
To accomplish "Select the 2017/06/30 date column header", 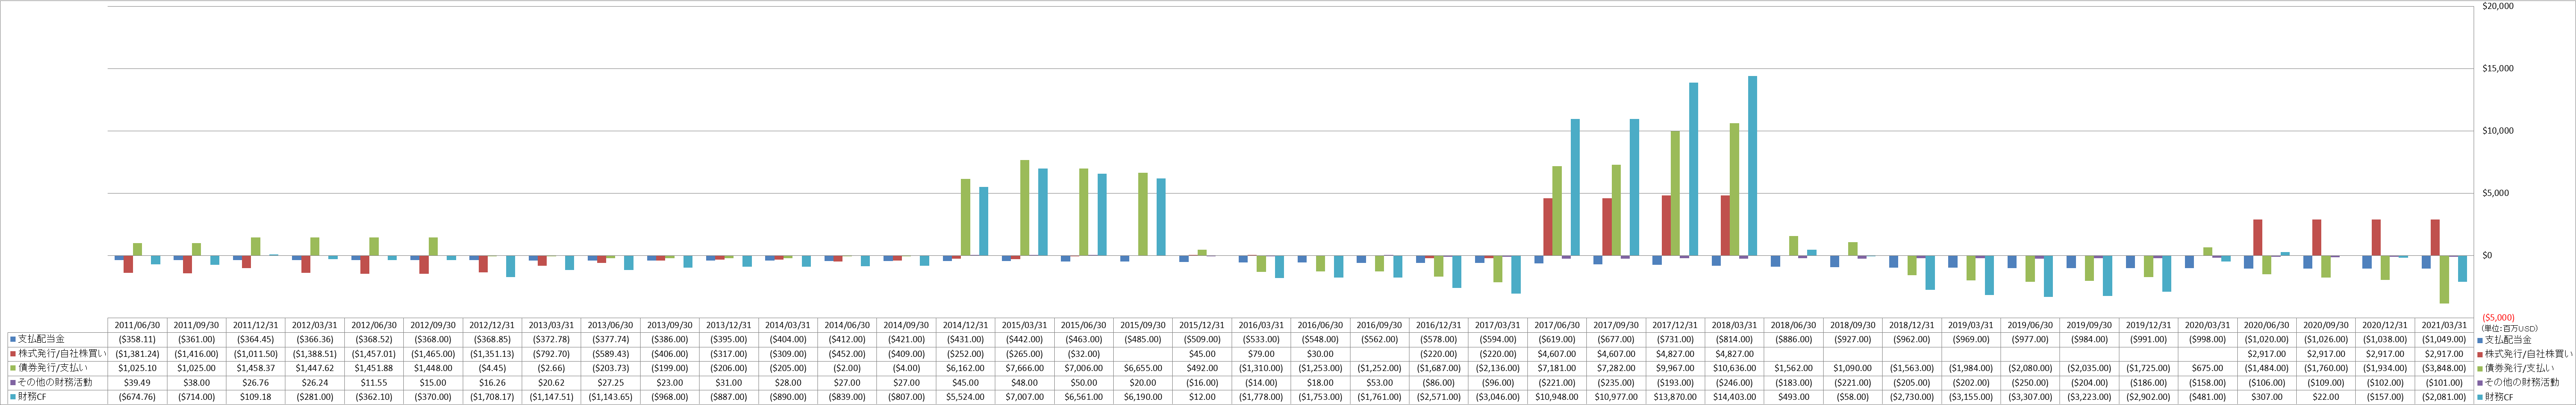I will click(1557, 325).
